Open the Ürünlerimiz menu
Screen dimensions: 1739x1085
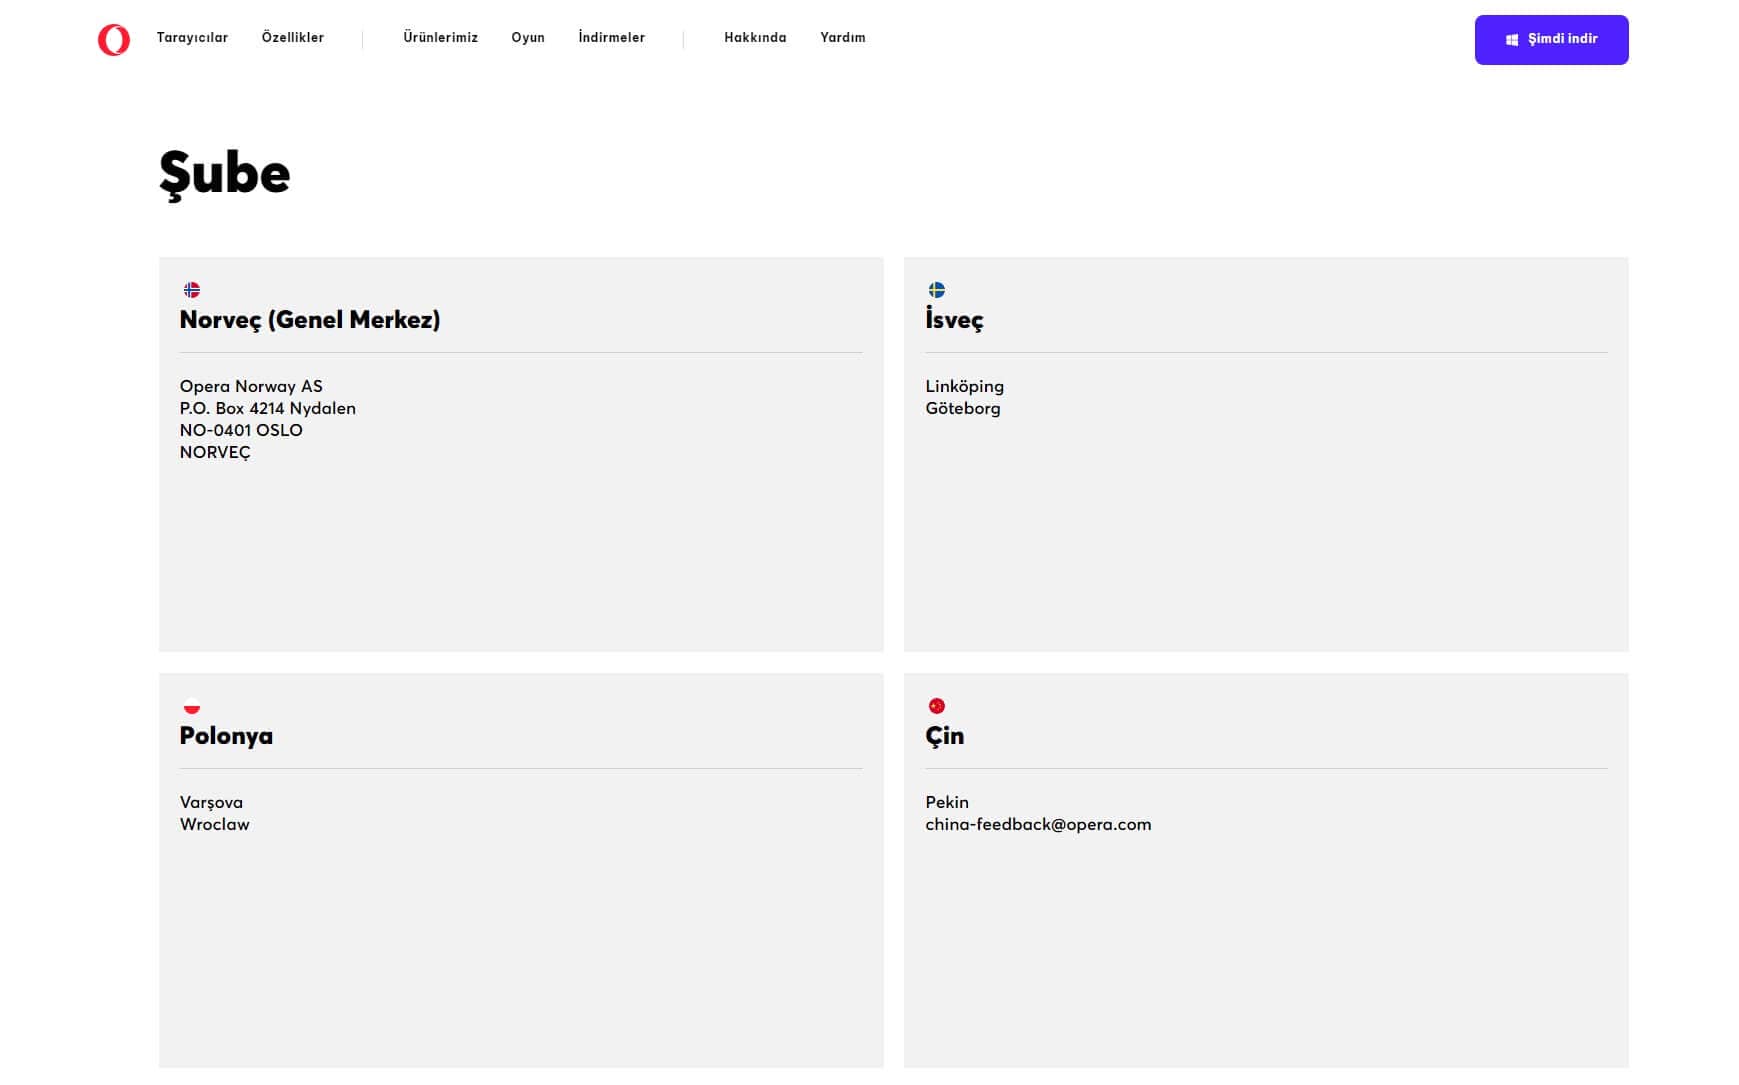[440, 37]
